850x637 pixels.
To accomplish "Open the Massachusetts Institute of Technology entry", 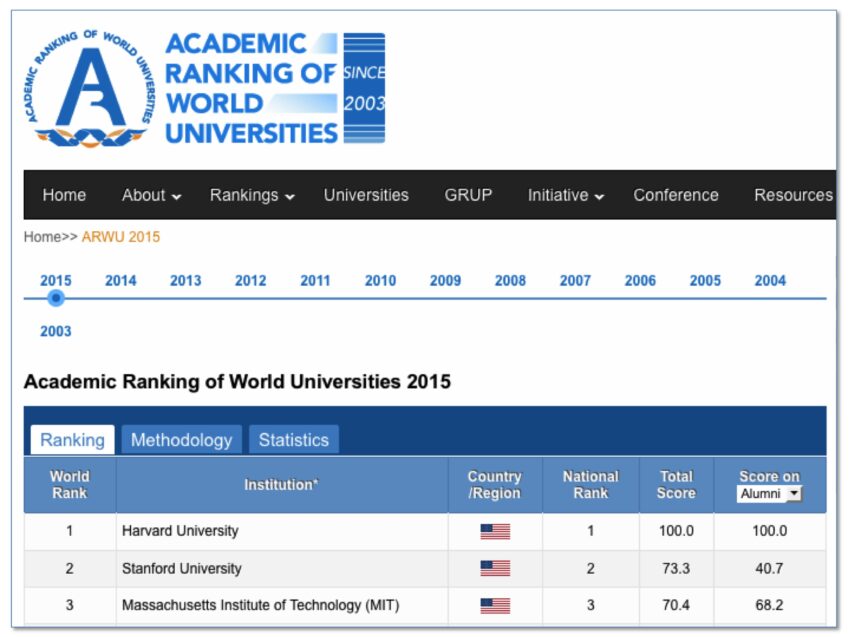I will coord(260,606).
